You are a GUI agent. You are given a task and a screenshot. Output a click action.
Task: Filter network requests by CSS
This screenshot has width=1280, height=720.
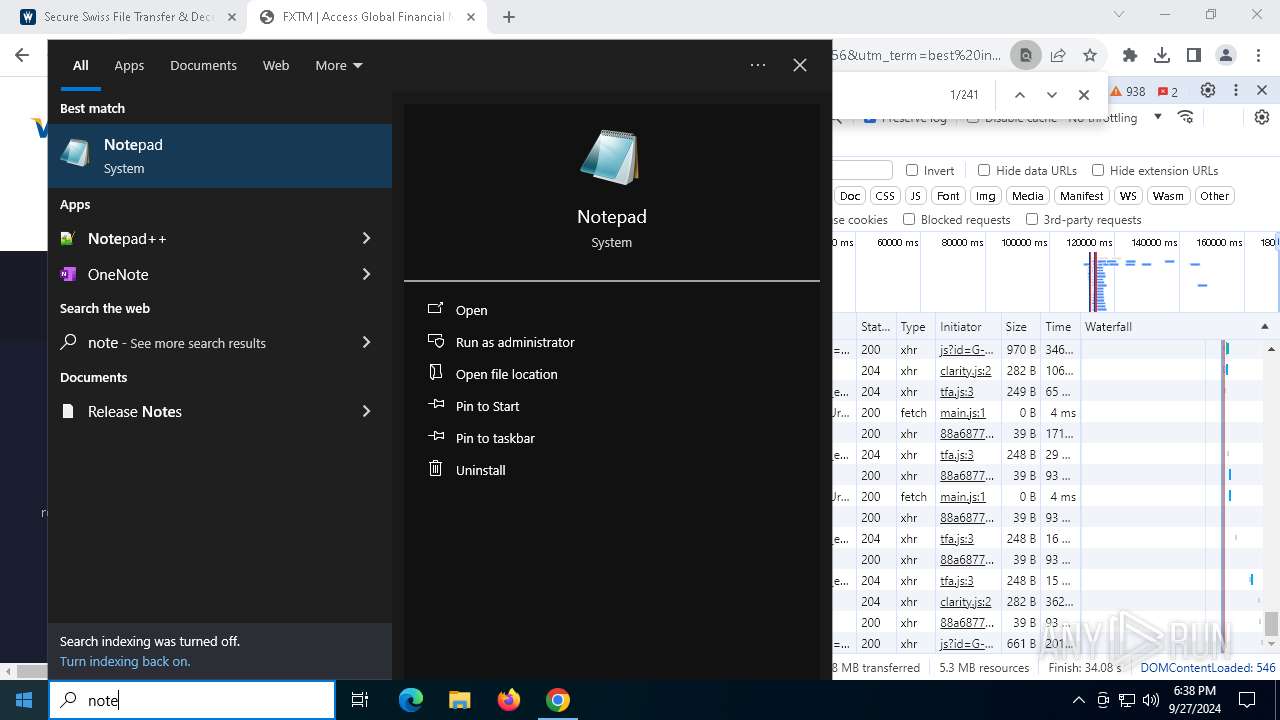(x=884, y=196)
